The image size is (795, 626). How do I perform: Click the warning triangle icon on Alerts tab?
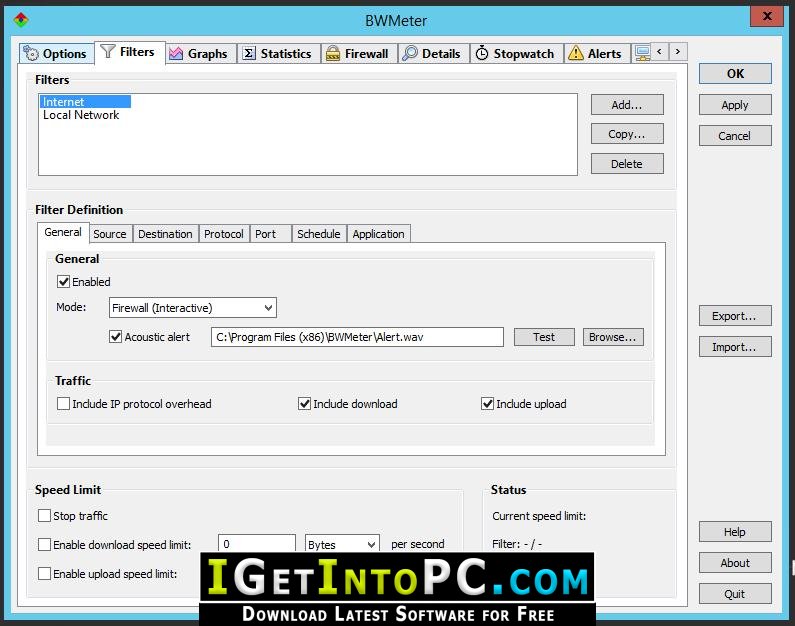575,53
